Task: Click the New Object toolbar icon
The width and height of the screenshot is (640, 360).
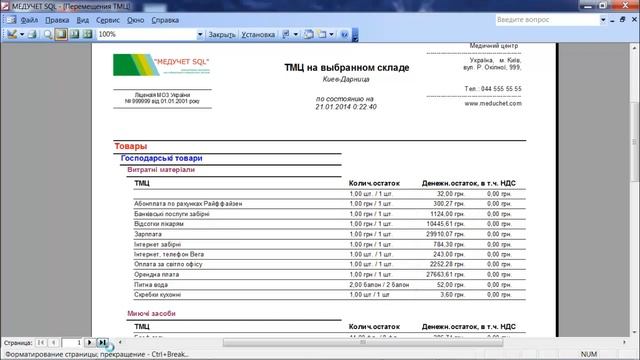Action: tap(322, 34)
